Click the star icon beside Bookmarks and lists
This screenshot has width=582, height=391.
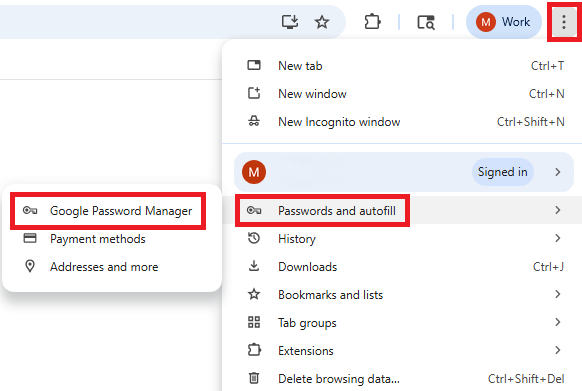pos(254,294)
